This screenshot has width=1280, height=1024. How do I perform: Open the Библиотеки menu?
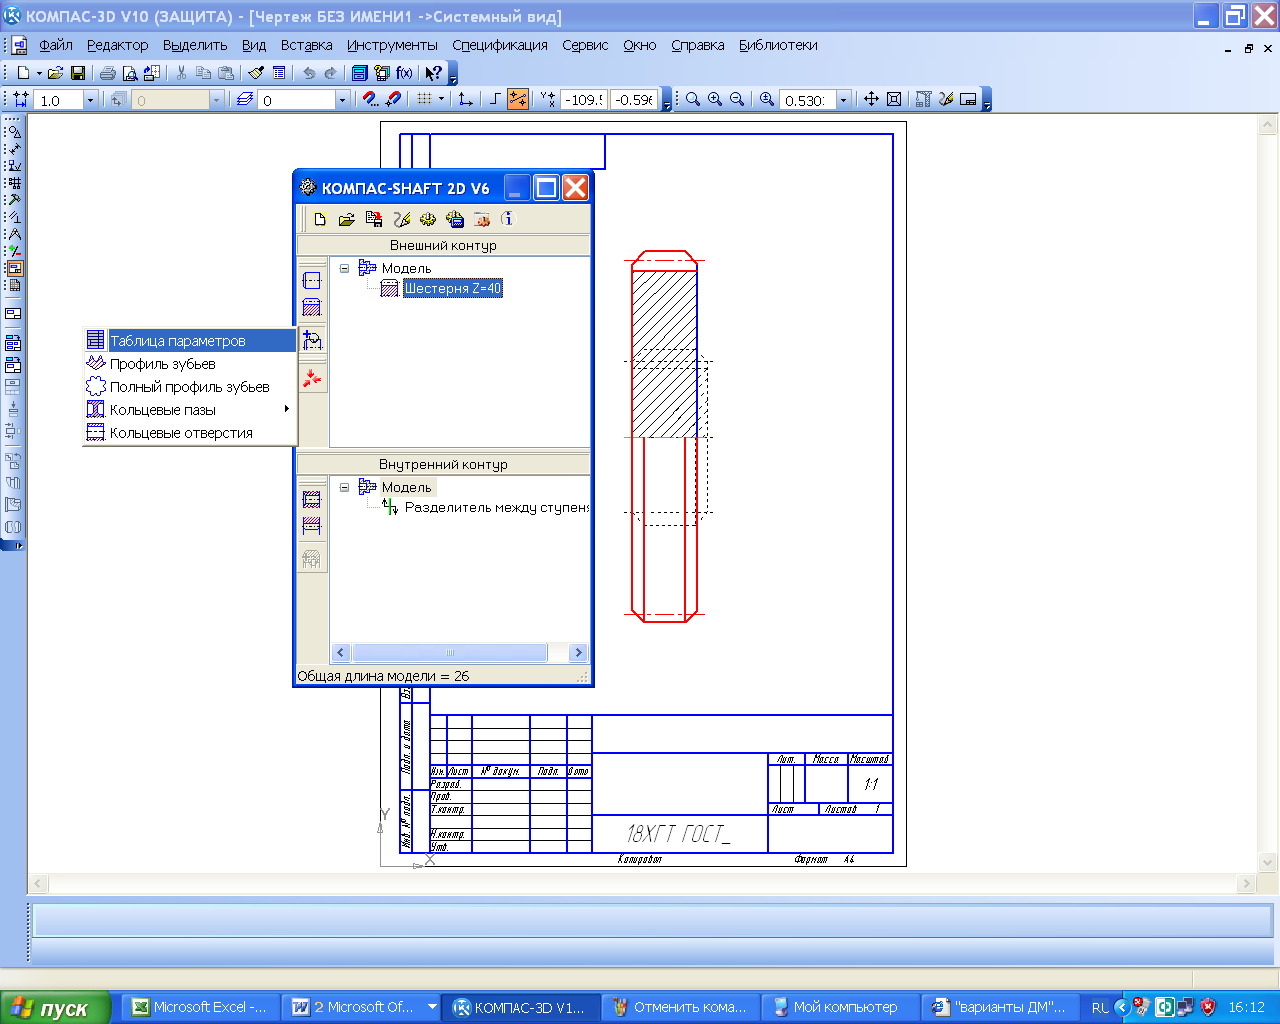click(x=778, y=45)
